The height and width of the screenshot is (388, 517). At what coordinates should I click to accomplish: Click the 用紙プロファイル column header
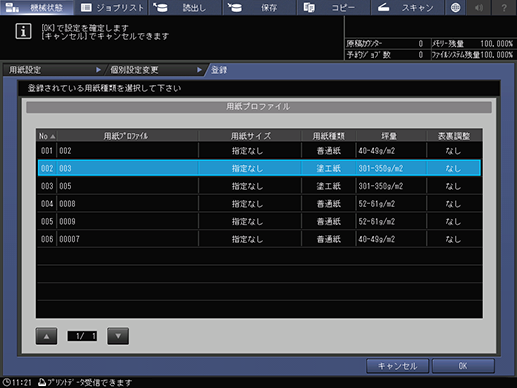[x=127, y=136]
